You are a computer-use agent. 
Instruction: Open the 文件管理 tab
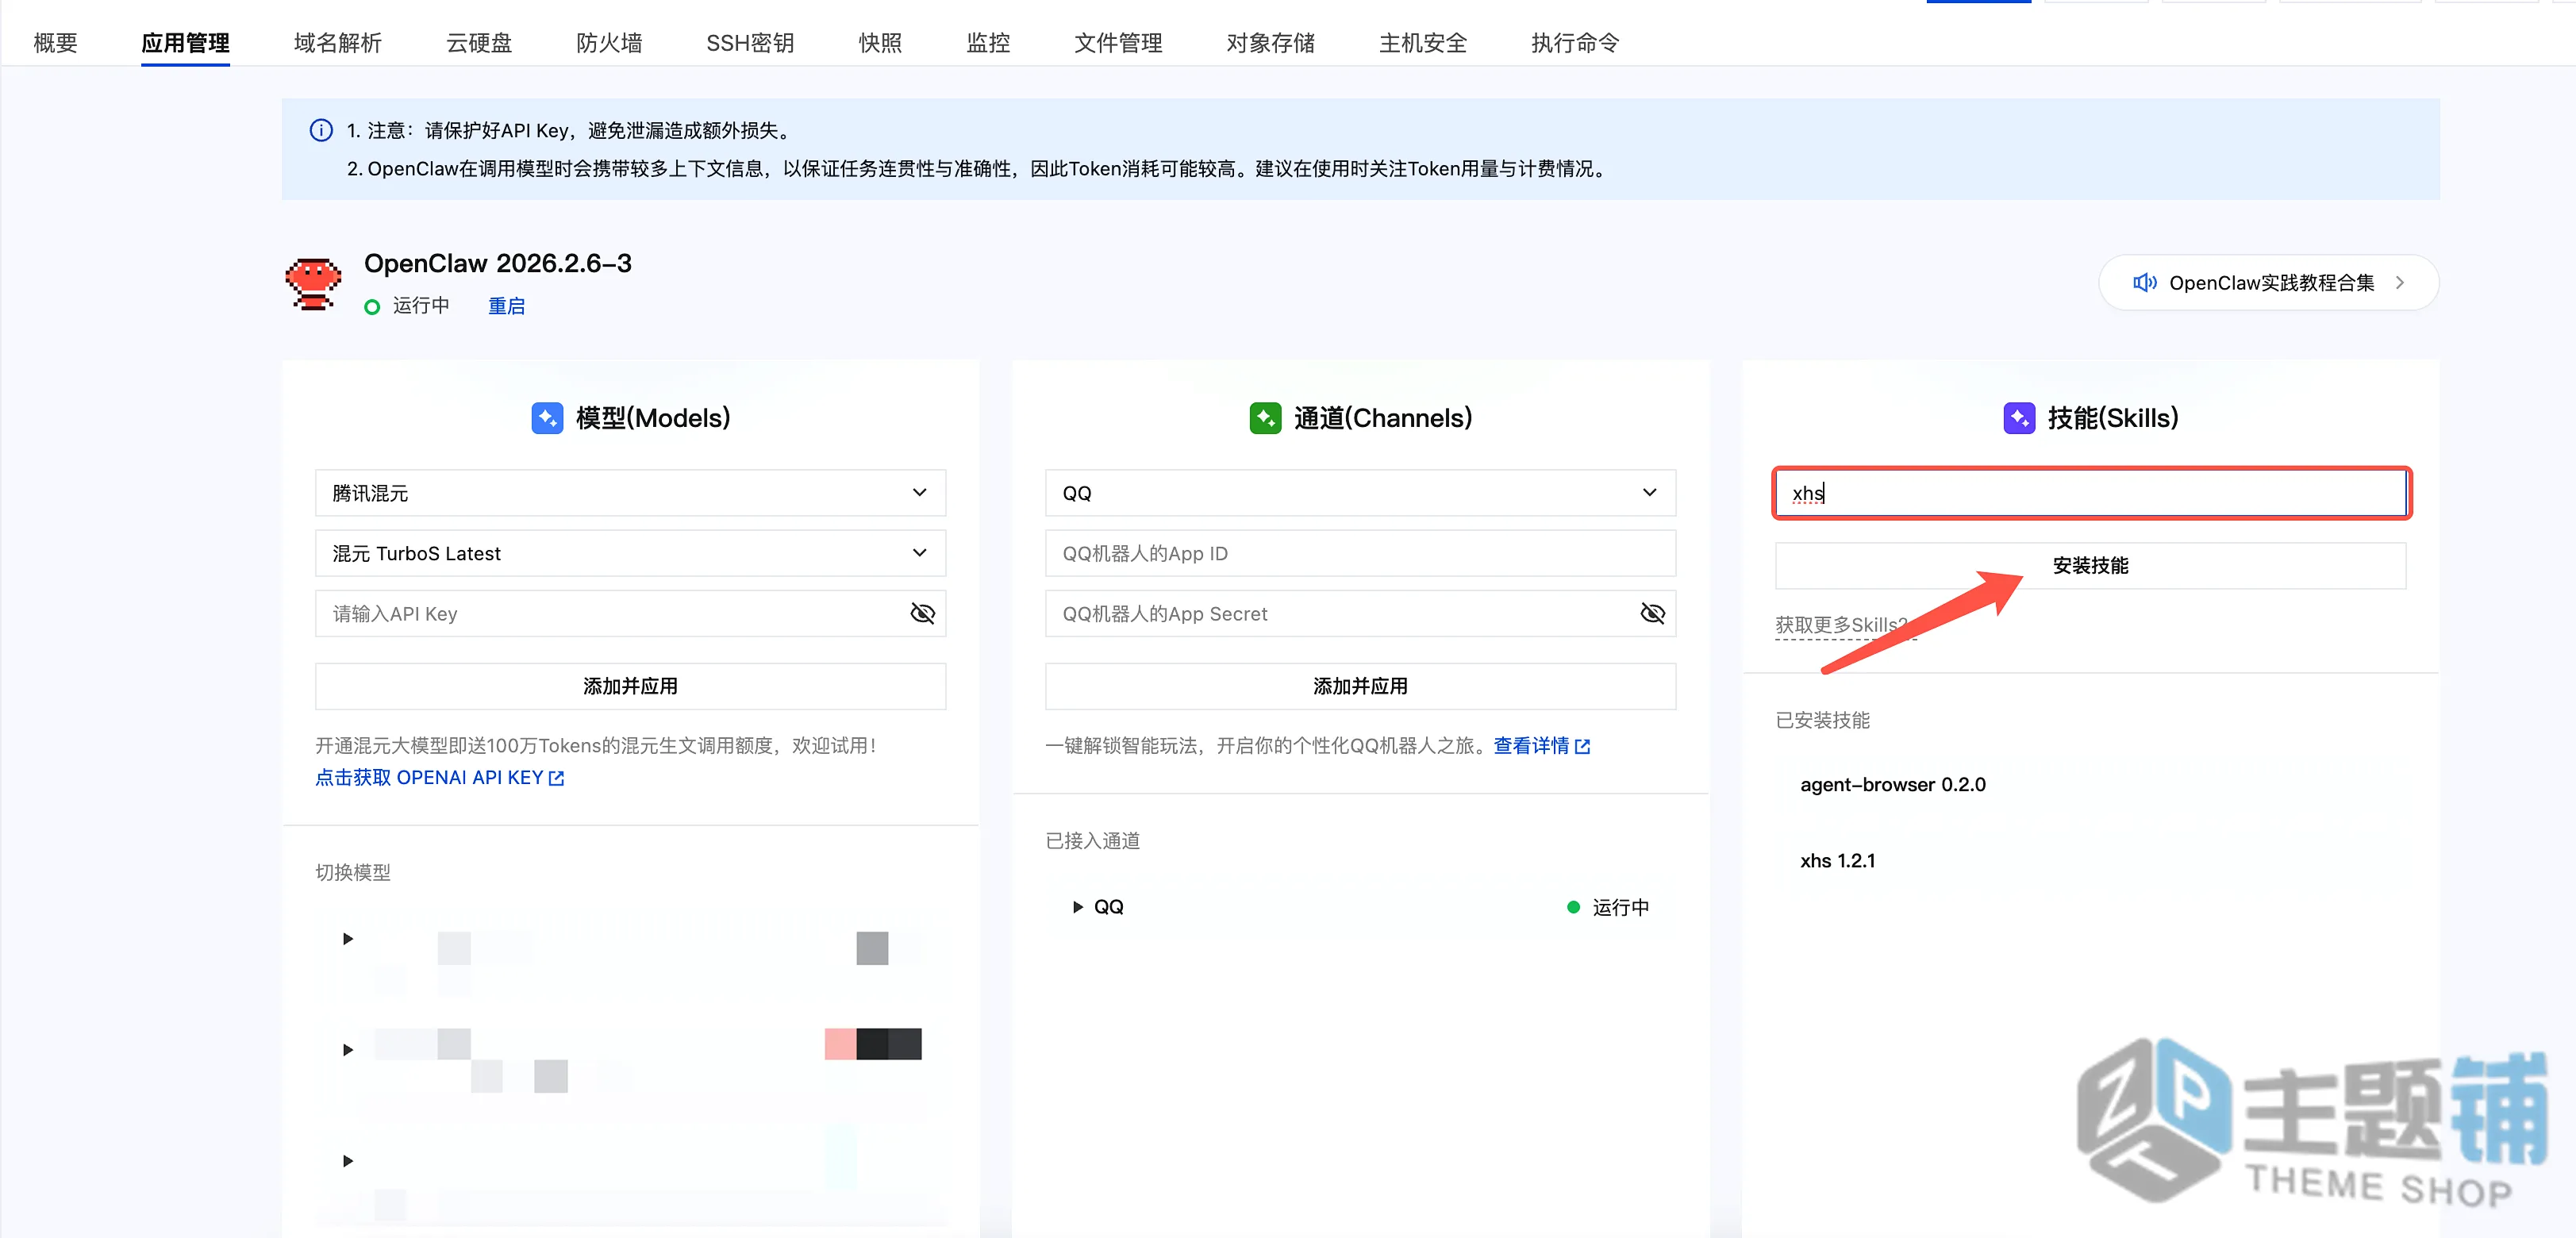pos(1118,43)
